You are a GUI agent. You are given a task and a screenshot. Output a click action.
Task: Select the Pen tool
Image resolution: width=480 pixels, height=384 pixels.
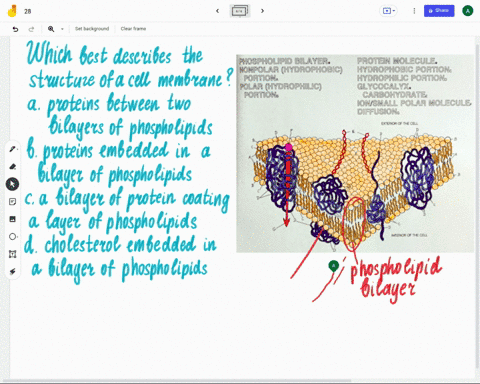click(13, 149)
